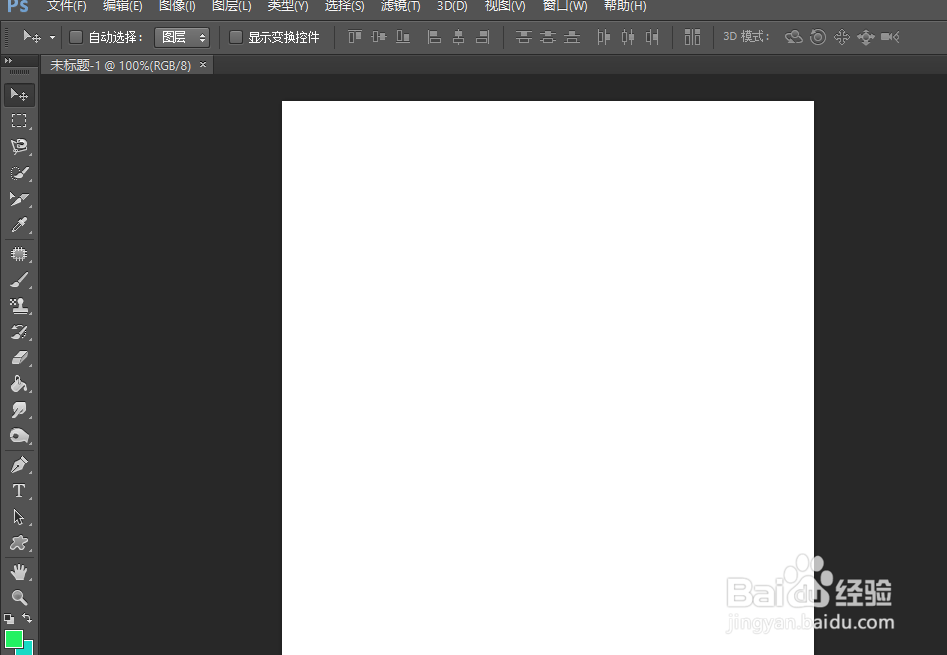
Task: Enable the 显示变换控件 checkbox
Action: 236,37
